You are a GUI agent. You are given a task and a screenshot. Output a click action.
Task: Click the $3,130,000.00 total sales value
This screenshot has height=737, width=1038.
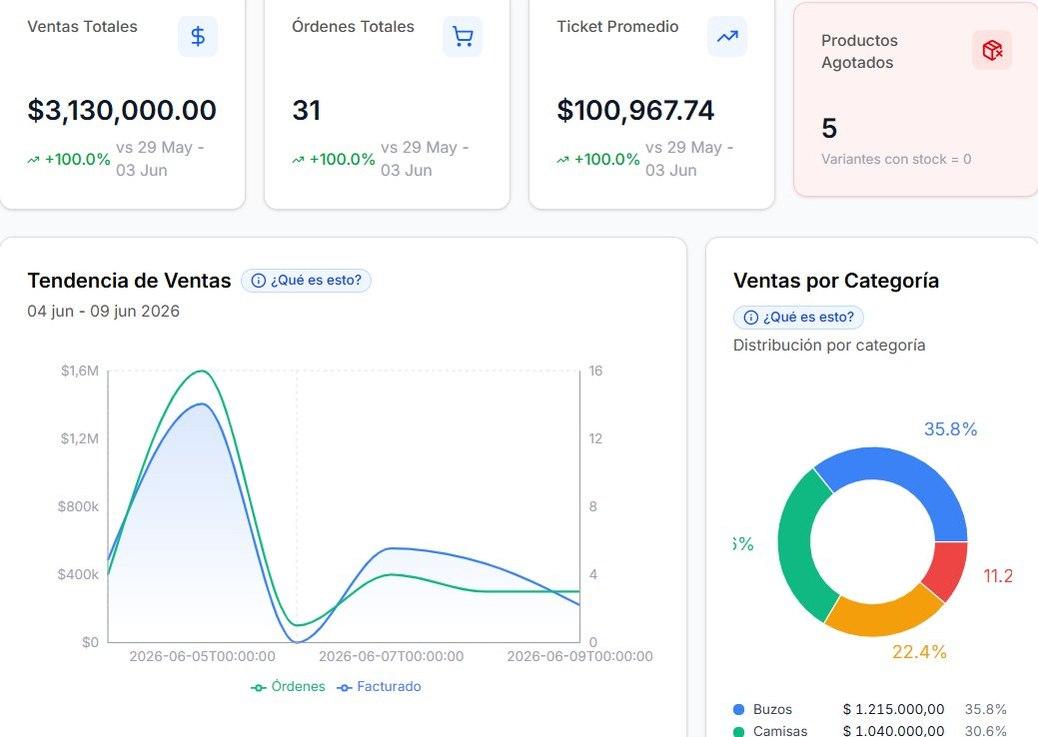coord(122,110)
